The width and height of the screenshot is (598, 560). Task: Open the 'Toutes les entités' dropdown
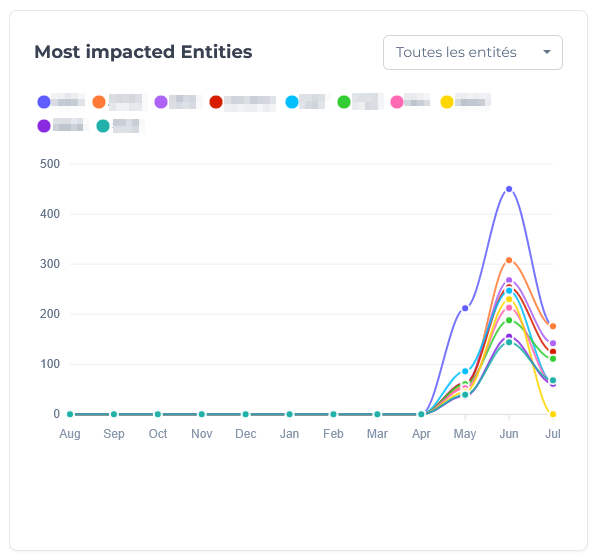coord(473,52)
